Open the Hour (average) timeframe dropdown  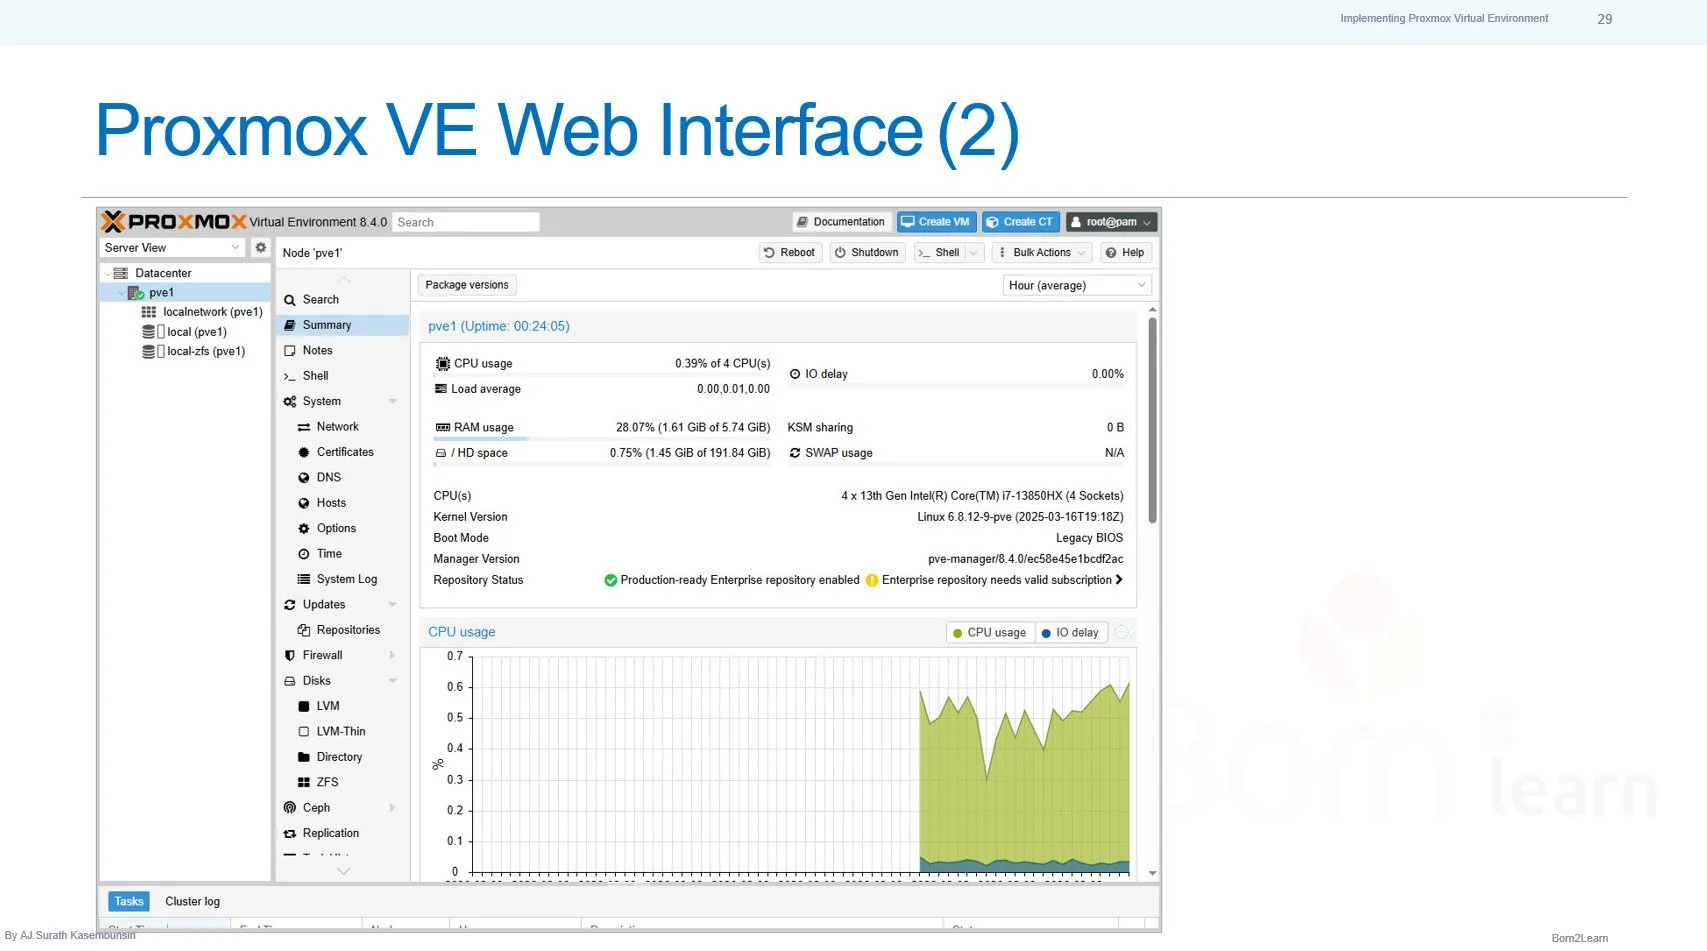[x=1077, y=285]
